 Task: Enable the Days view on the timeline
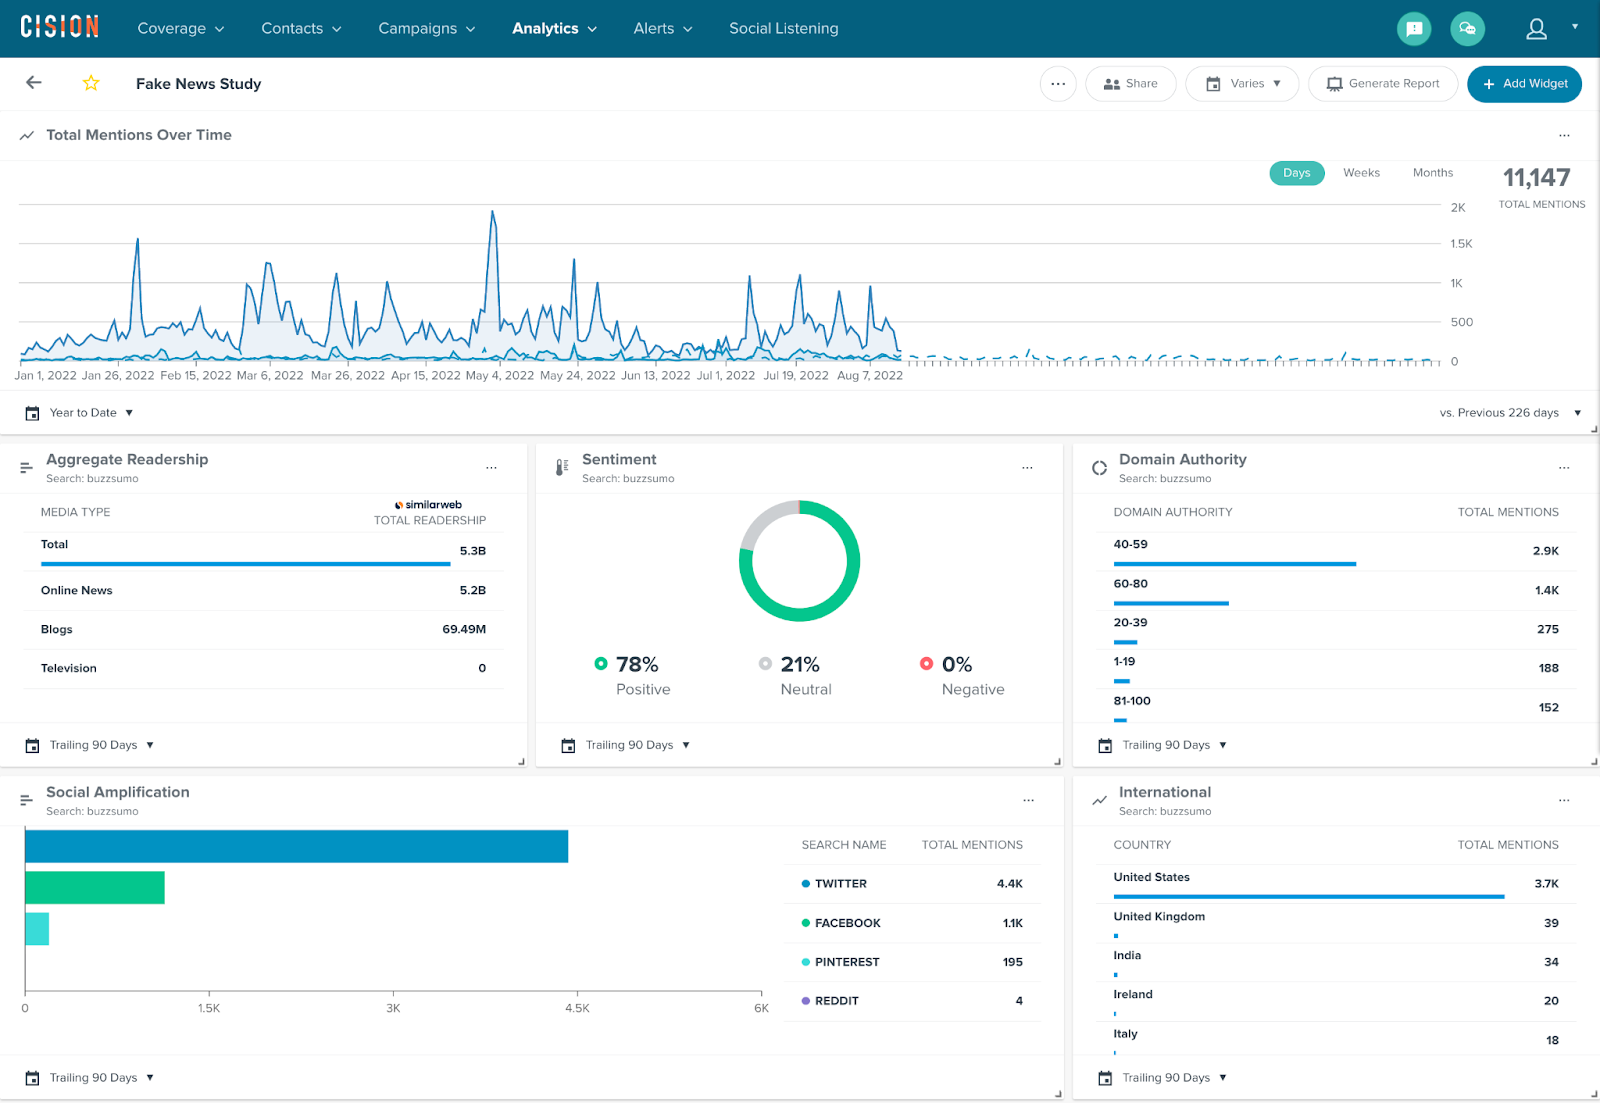pyautogui.click(x=1296, y=172)
